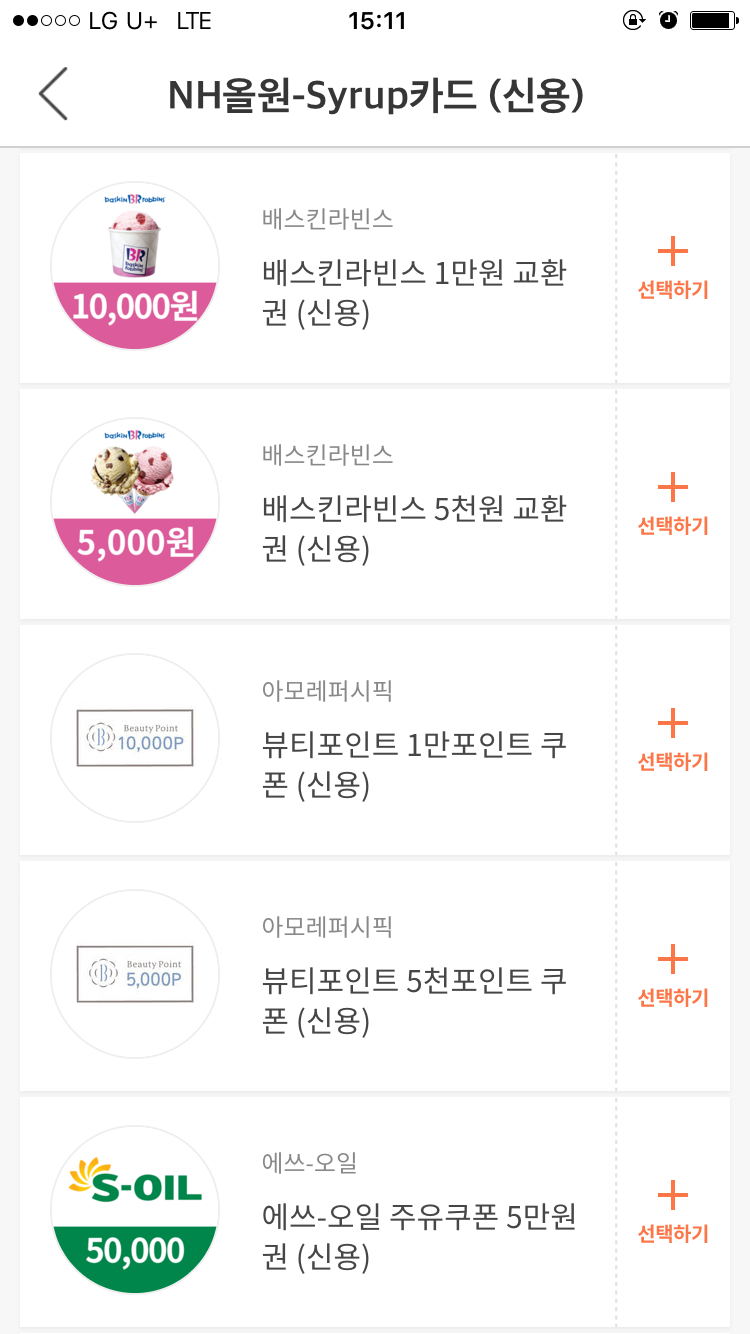Select 배스킨라빈스 5천원 교환권 with plus button

click(673, 503)
